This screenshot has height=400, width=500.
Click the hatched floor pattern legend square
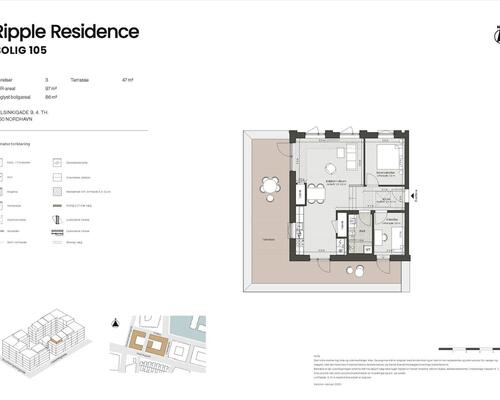coord(57,191)
